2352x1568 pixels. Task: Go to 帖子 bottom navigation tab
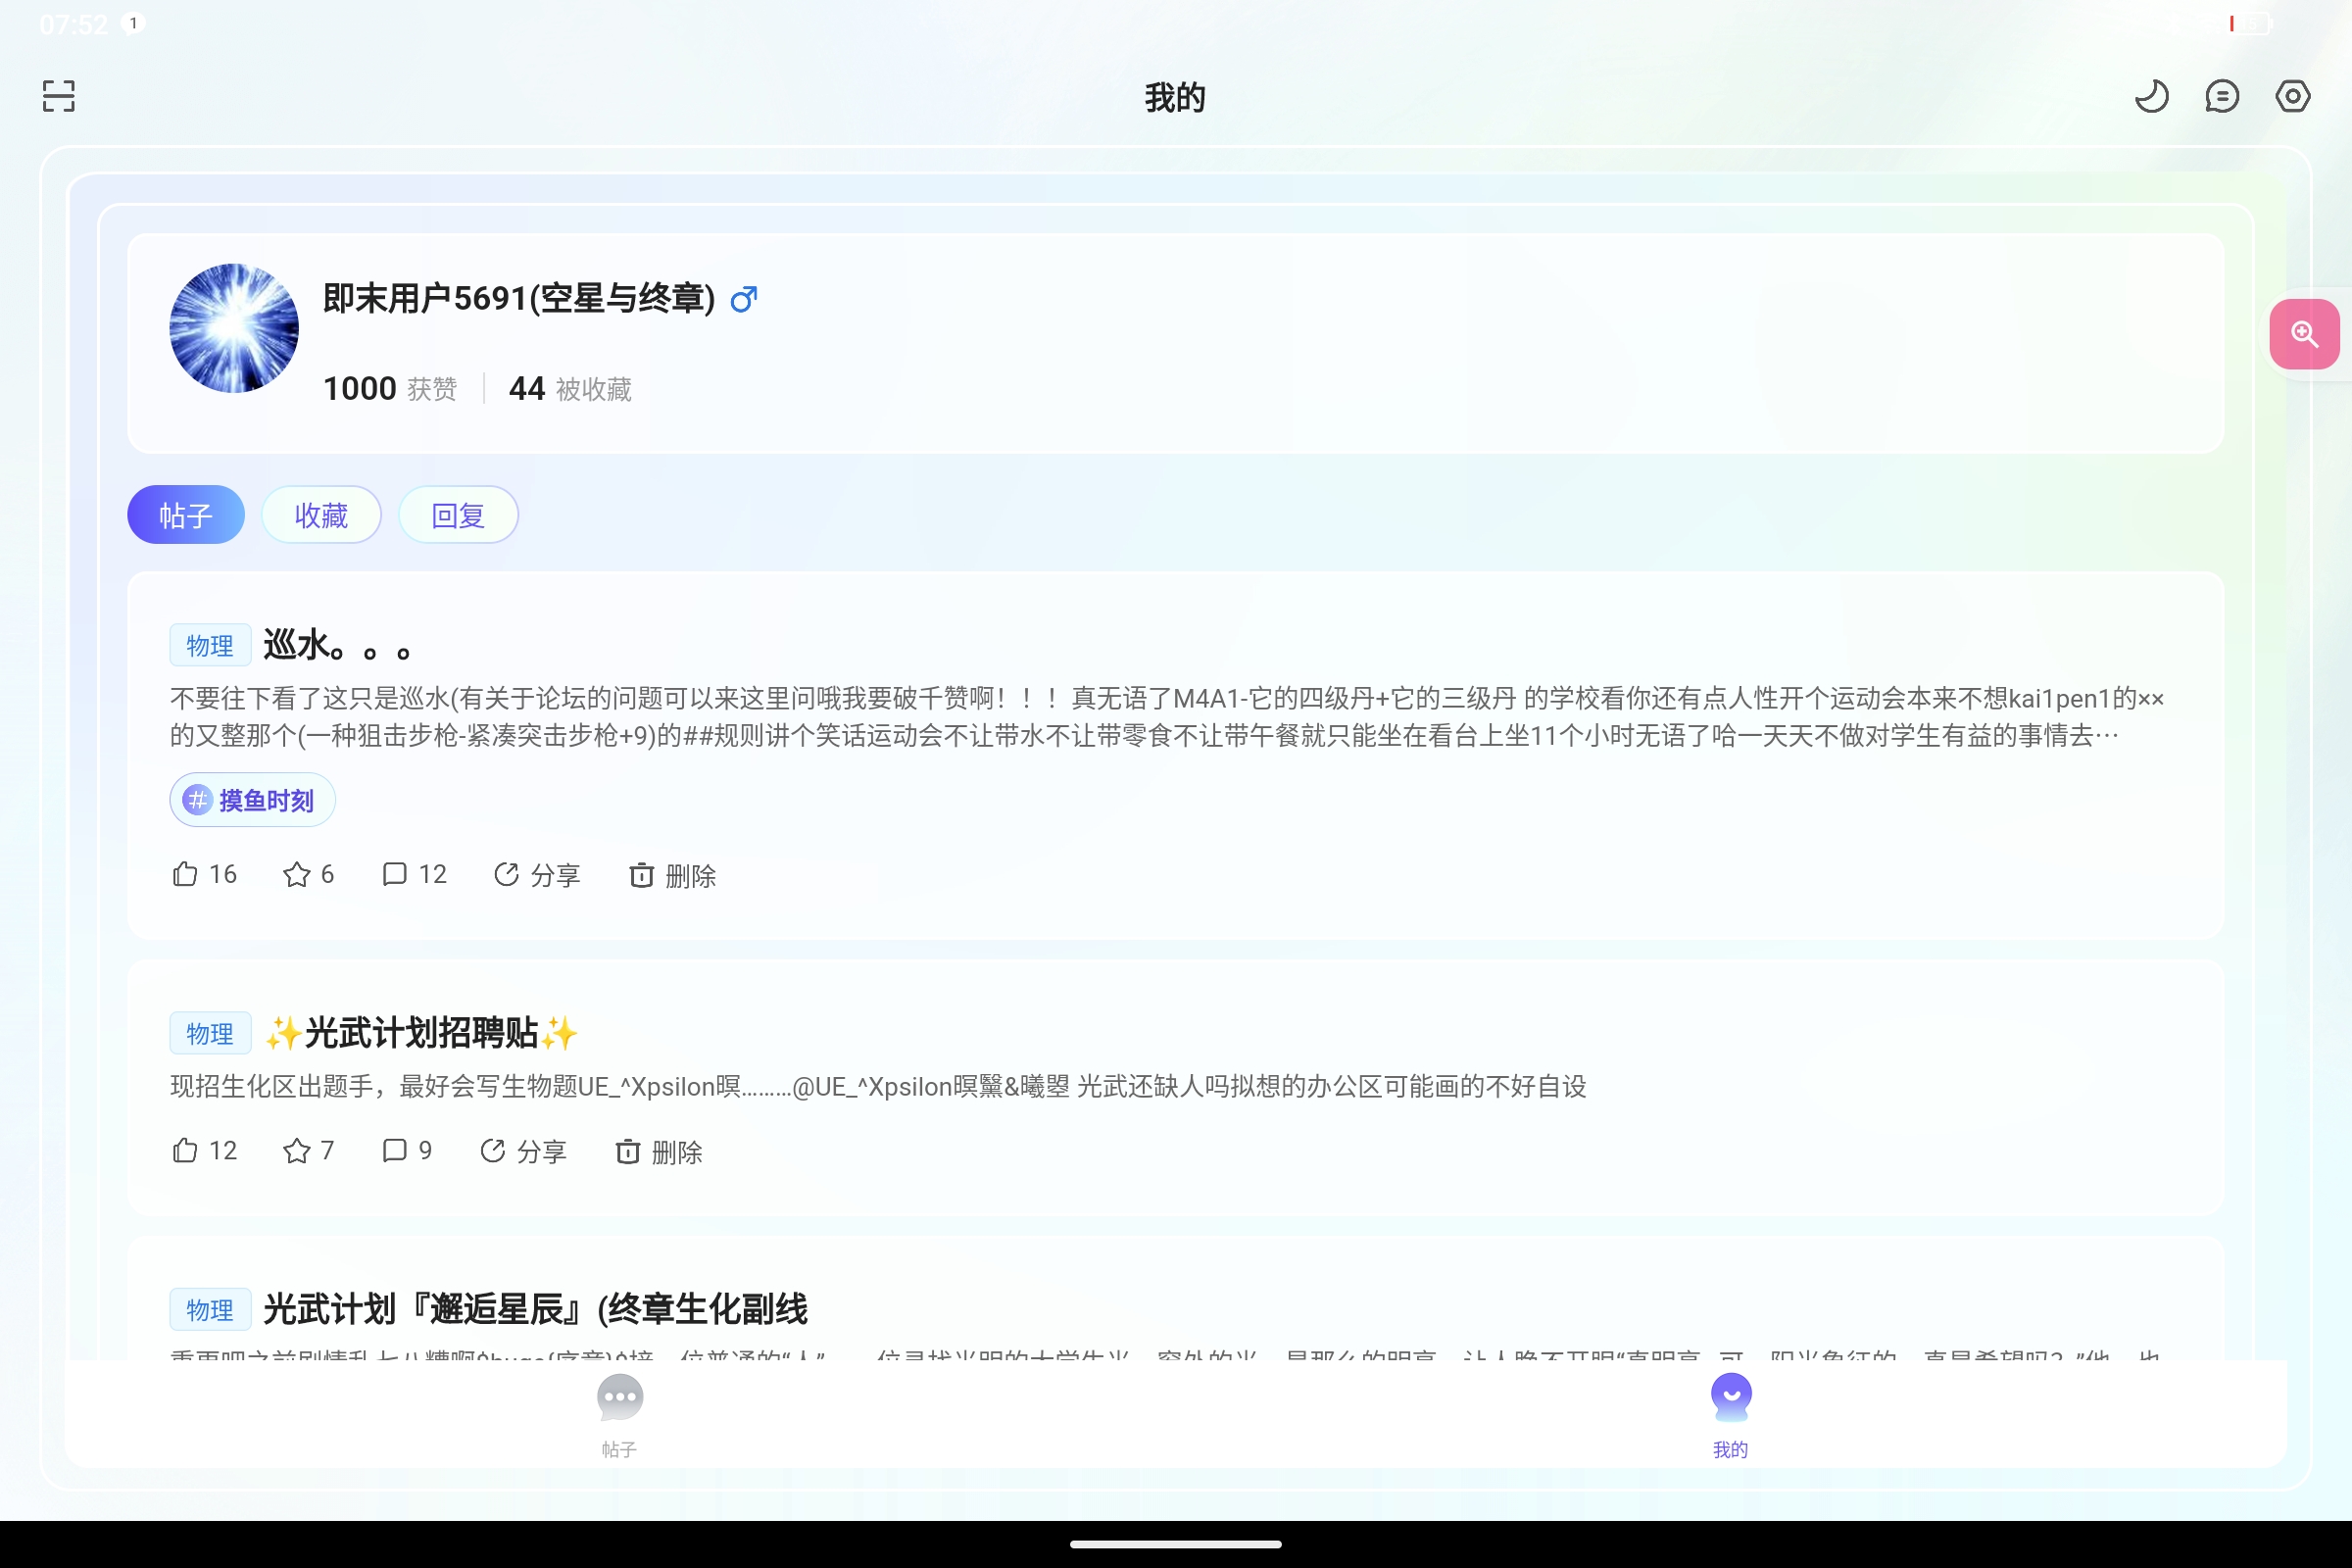619,1414
